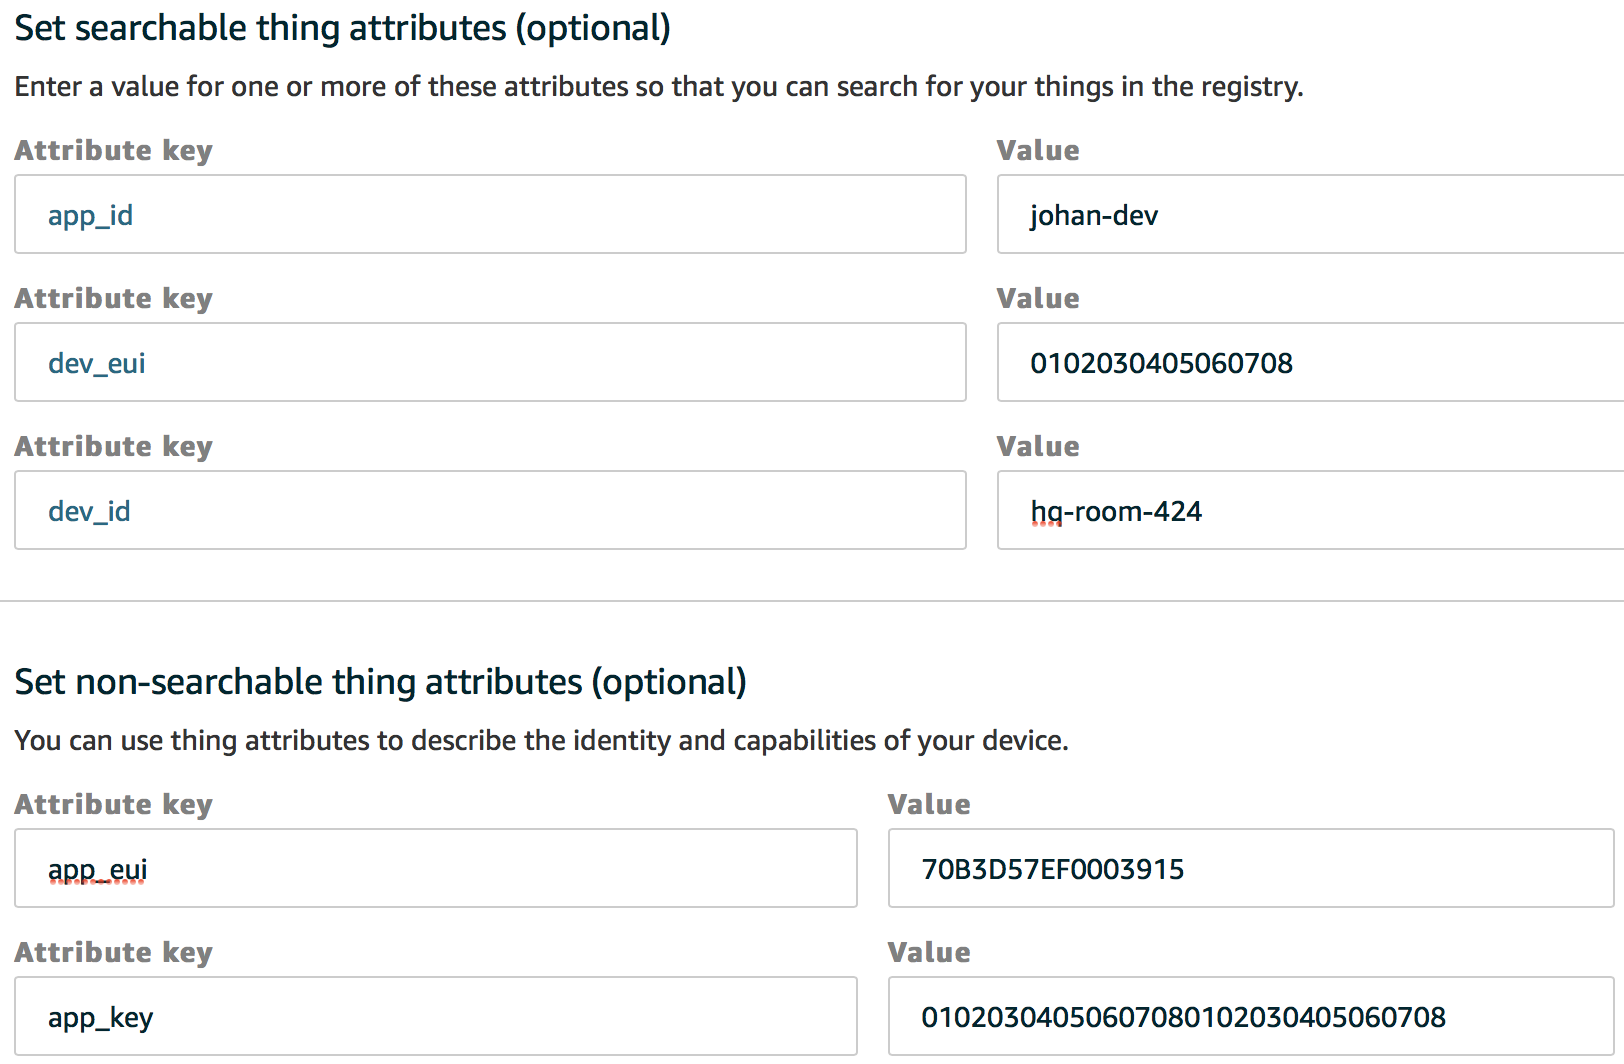The image size is (1624, 1064).
Task: Click the Attribute key label above app_id
Action: pos(113,151)
